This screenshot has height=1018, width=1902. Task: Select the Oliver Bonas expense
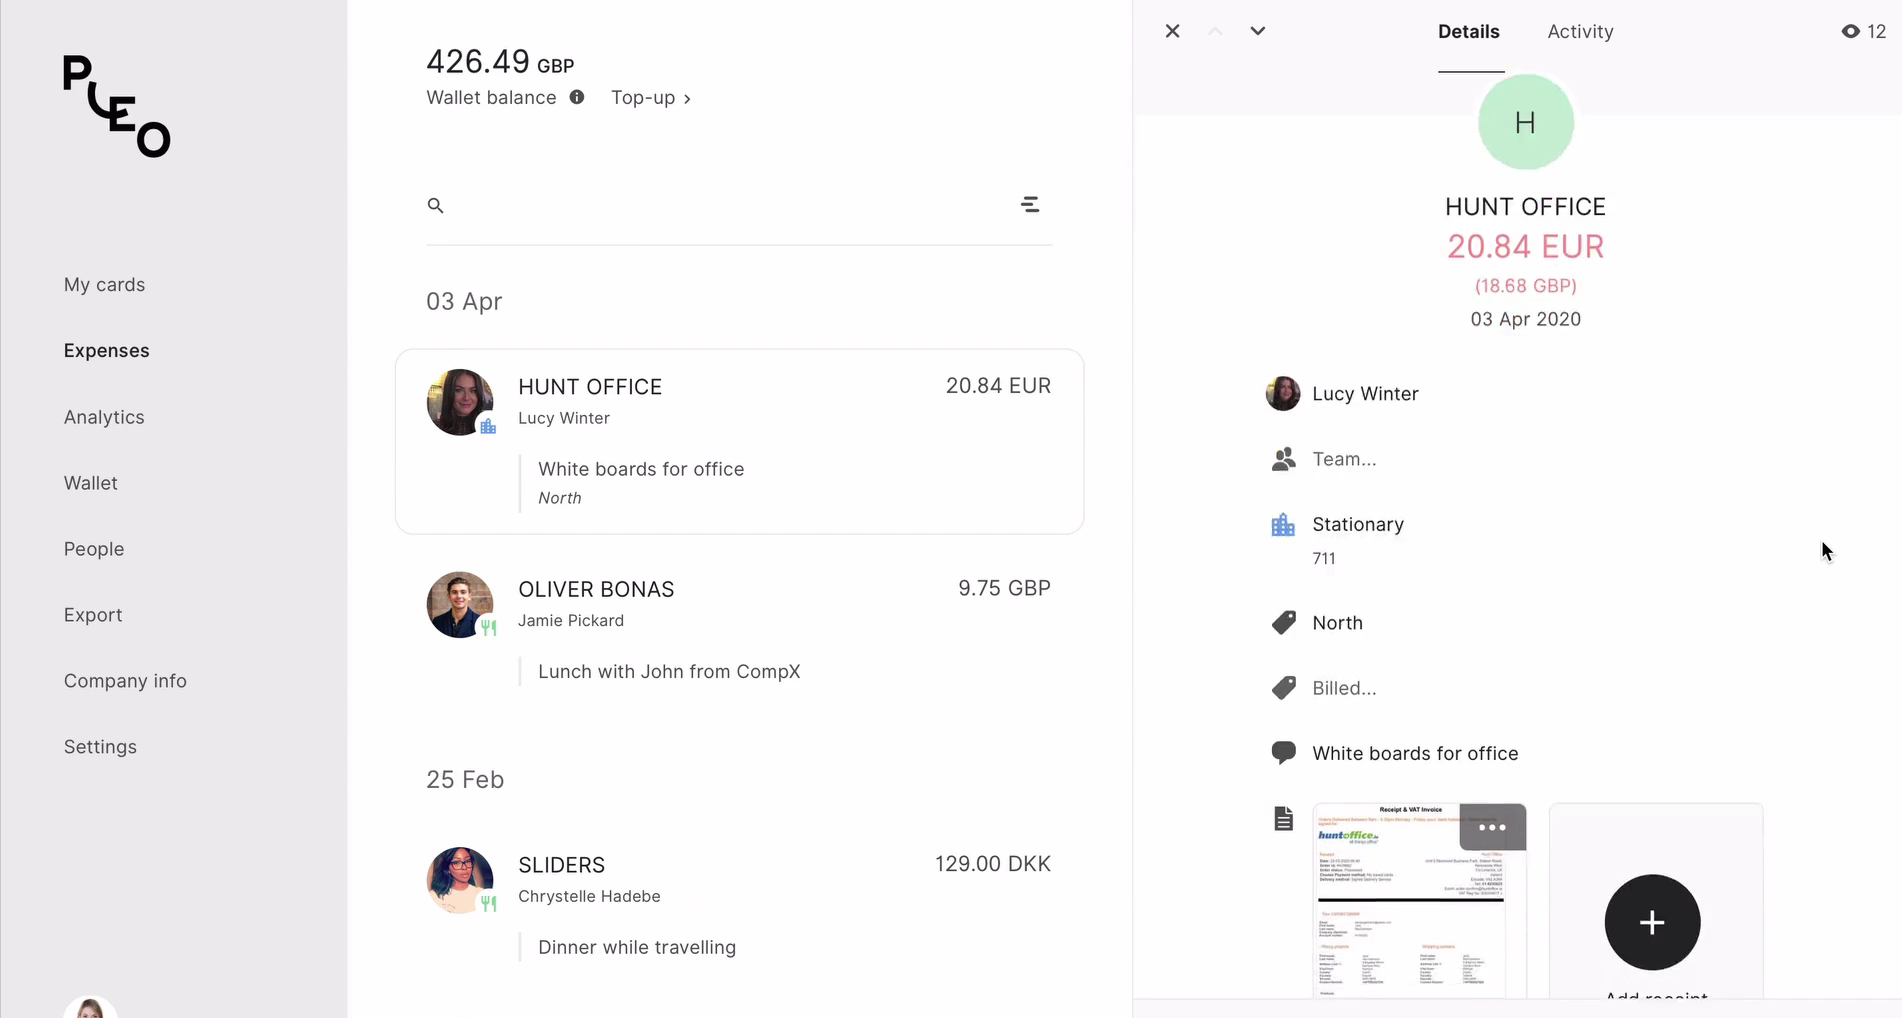[739, 630]
